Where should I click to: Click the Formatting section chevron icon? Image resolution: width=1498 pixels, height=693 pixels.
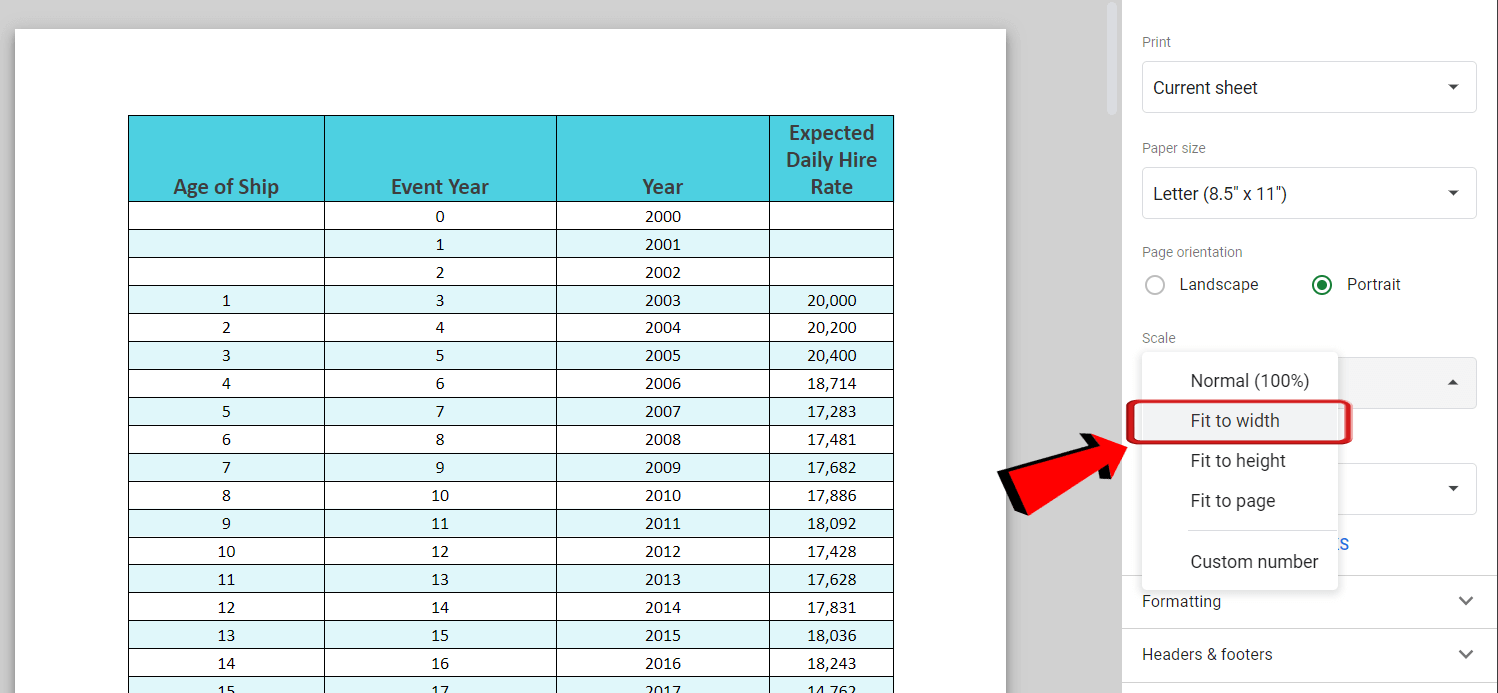1467,601
